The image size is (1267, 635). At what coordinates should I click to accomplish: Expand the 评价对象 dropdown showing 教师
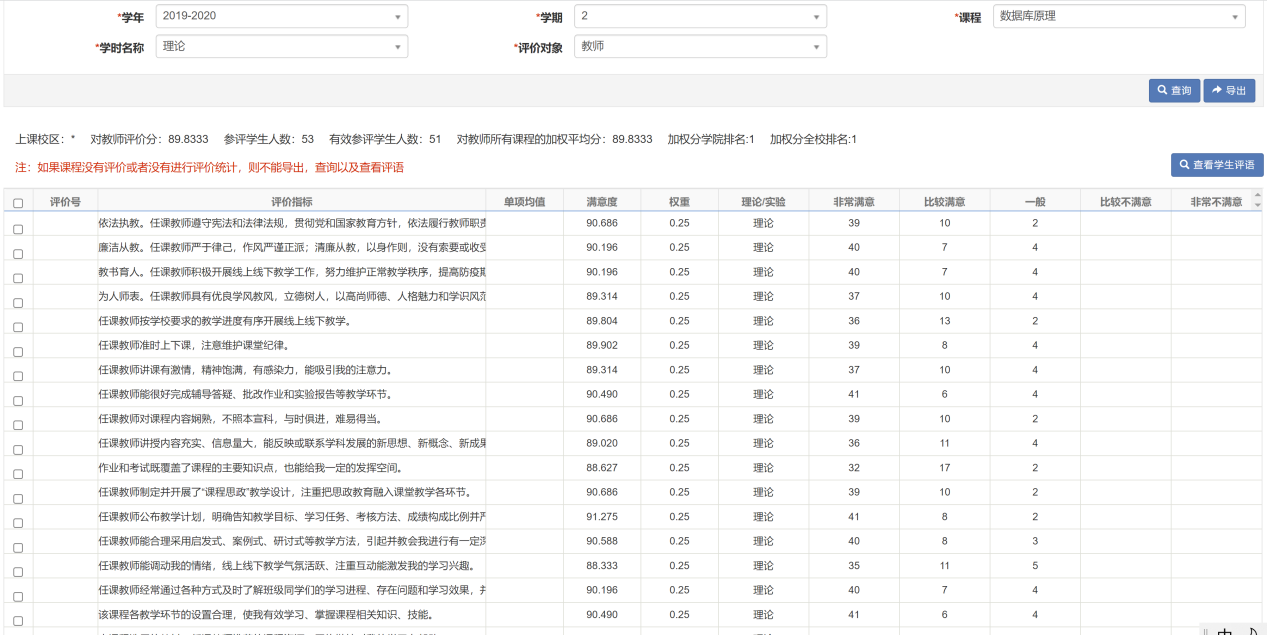point(700,47)
